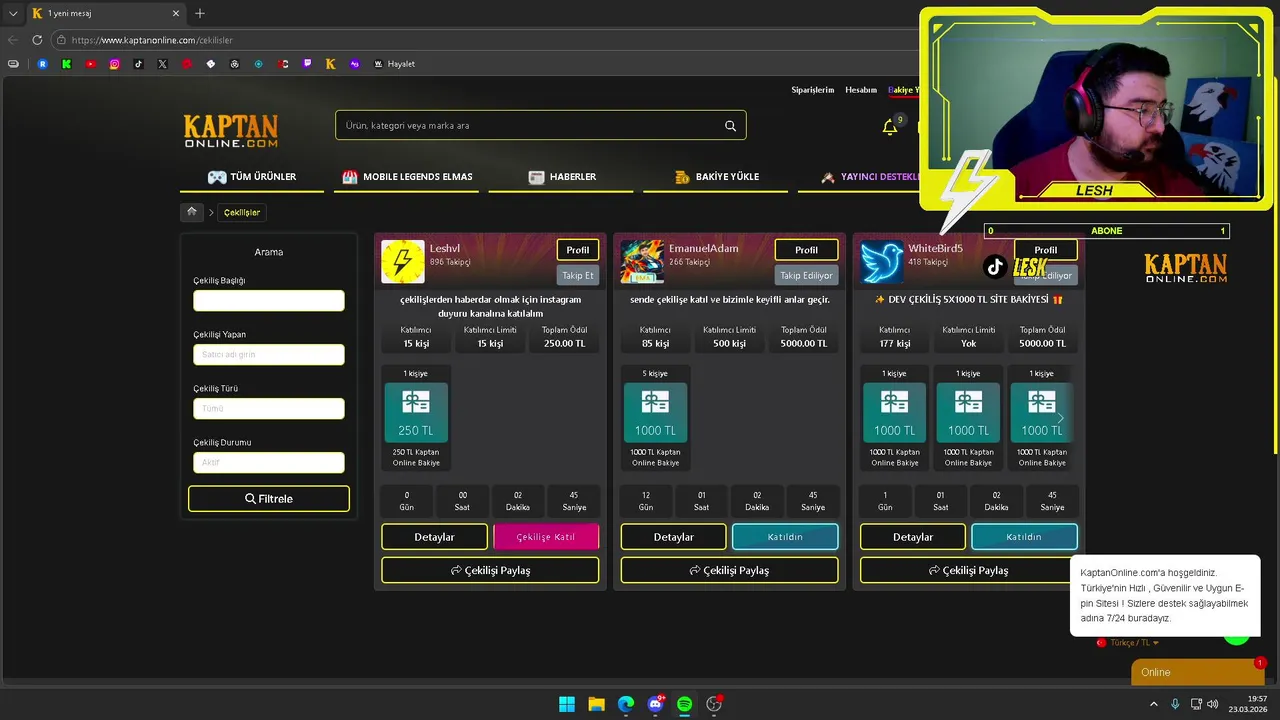The width and height of the screenshot is (1280, 720).
Task: Open Detaylar for Leshvl giveaway
Action: click(434, 537)
